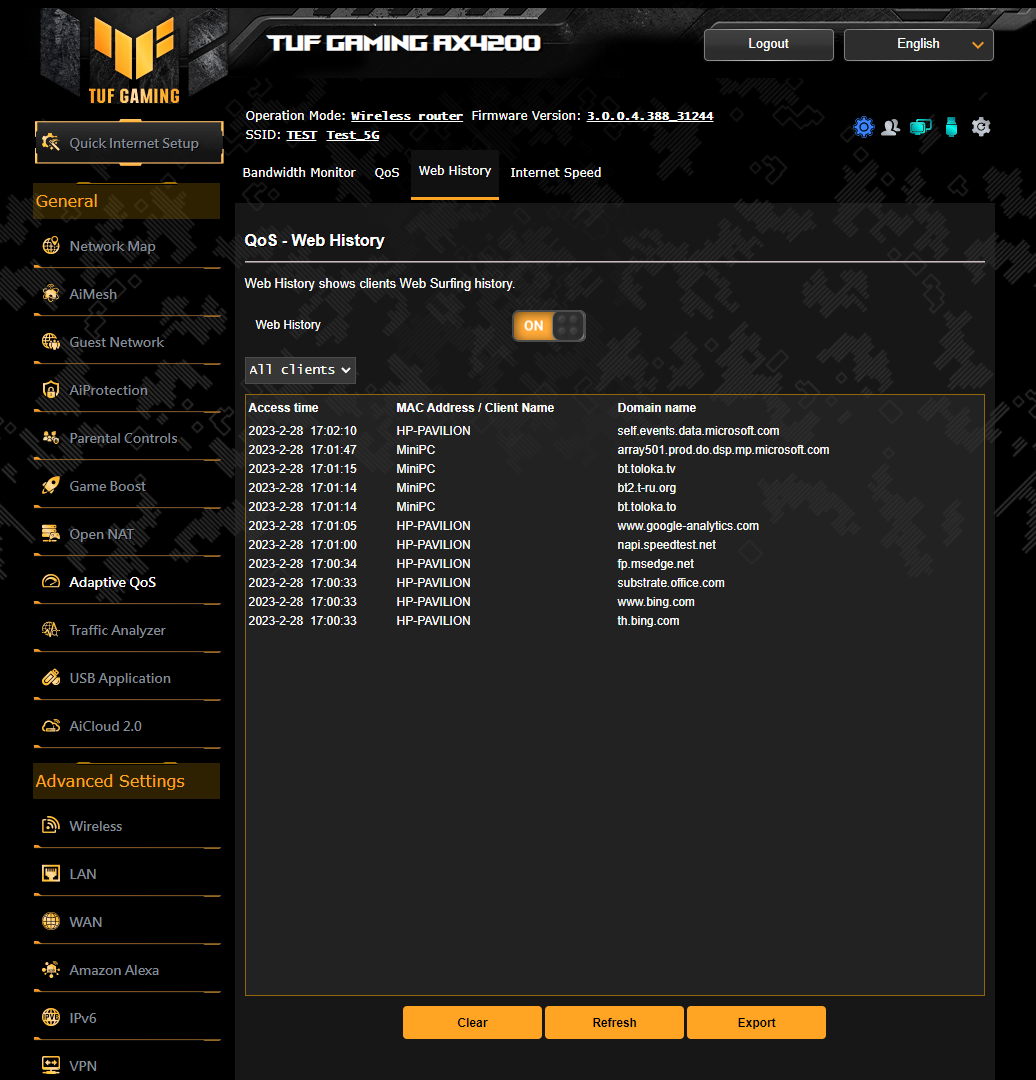Open the All clients dropdown

click(300, 370)
